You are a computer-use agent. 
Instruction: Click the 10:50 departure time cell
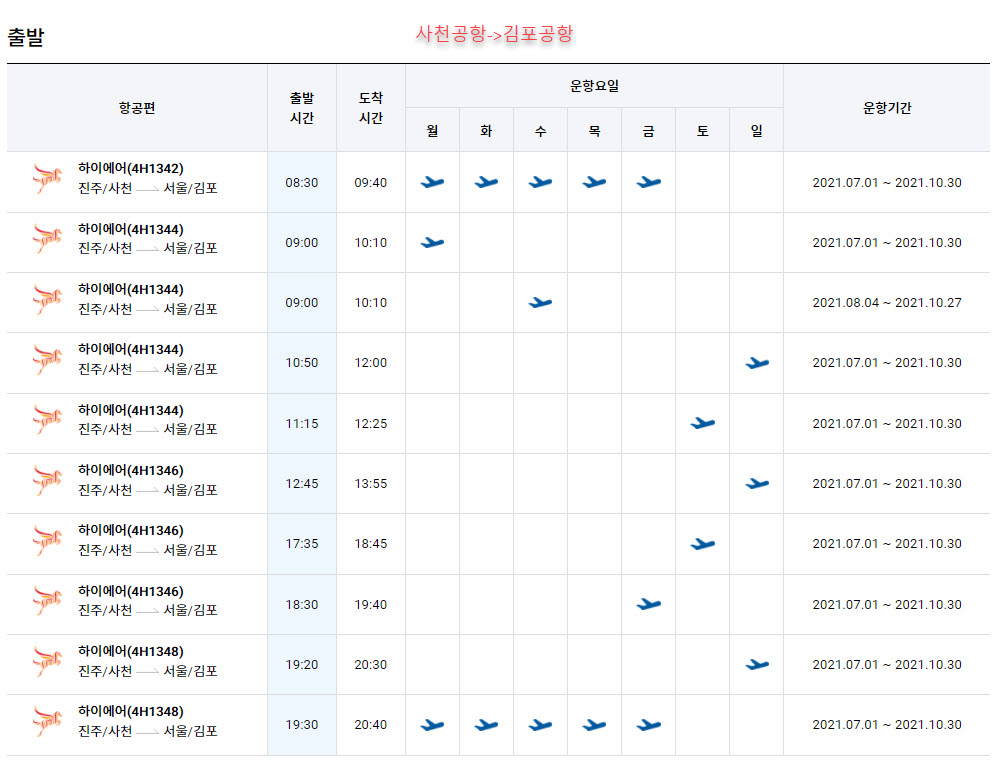pyautogui.click(x=302, y=363)
